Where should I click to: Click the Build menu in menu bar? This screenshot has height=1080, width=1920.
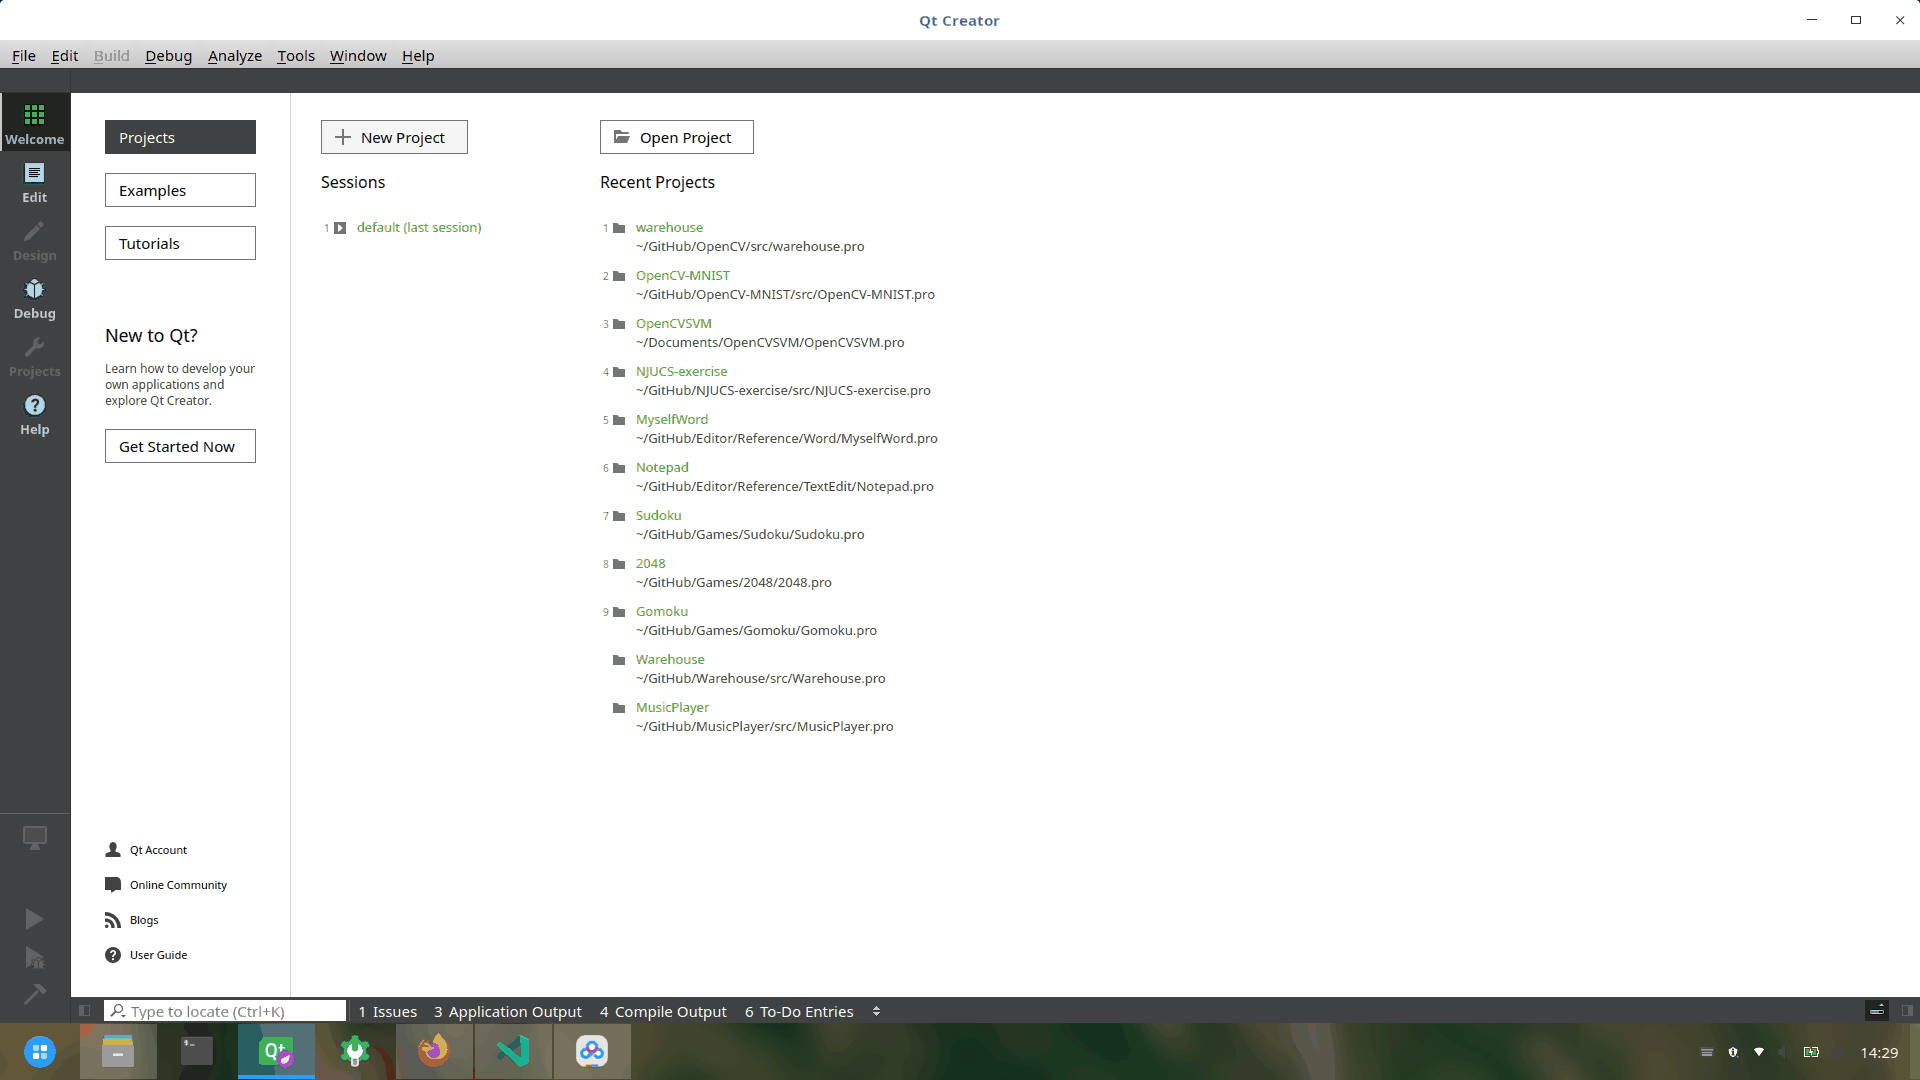112,55
